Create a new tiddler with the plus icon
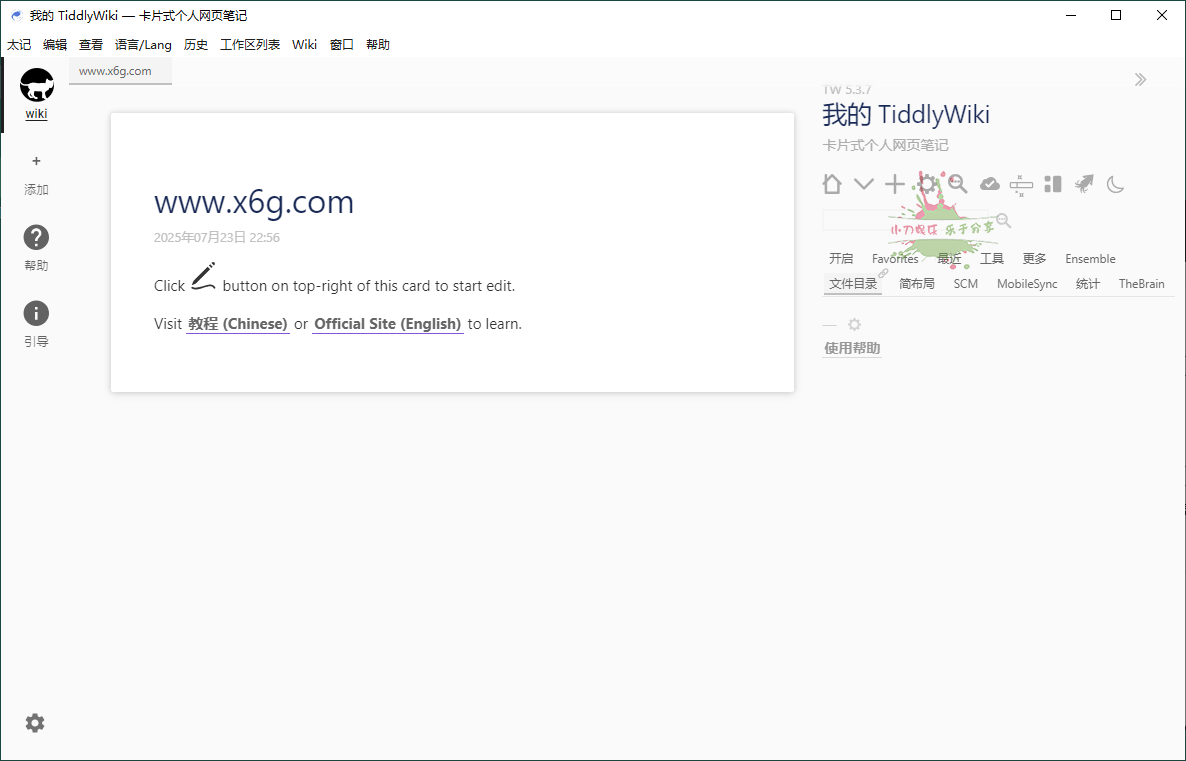The image size is (1186, 761). (x=894, y=183)
